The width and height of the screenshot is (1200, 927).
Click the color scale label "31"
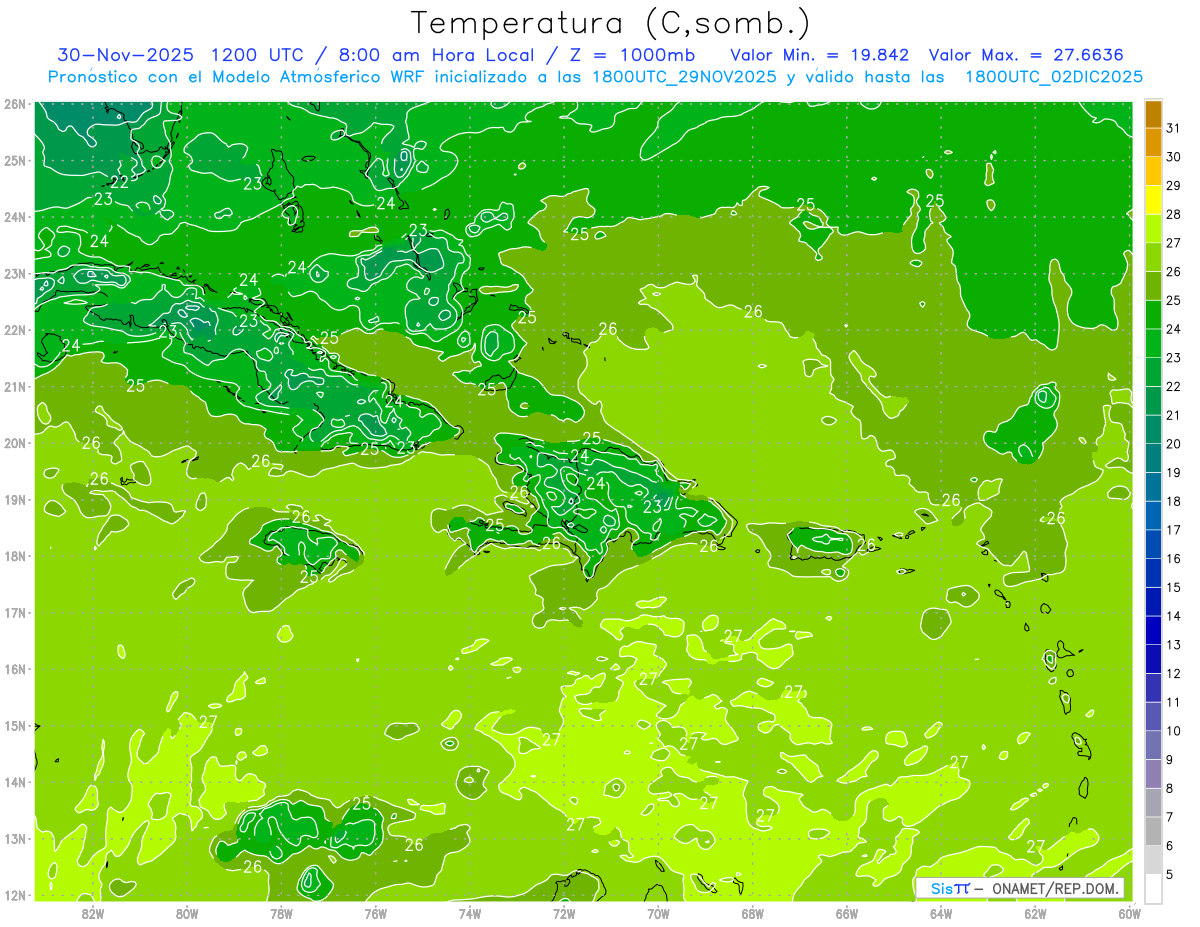[1174, 128]
